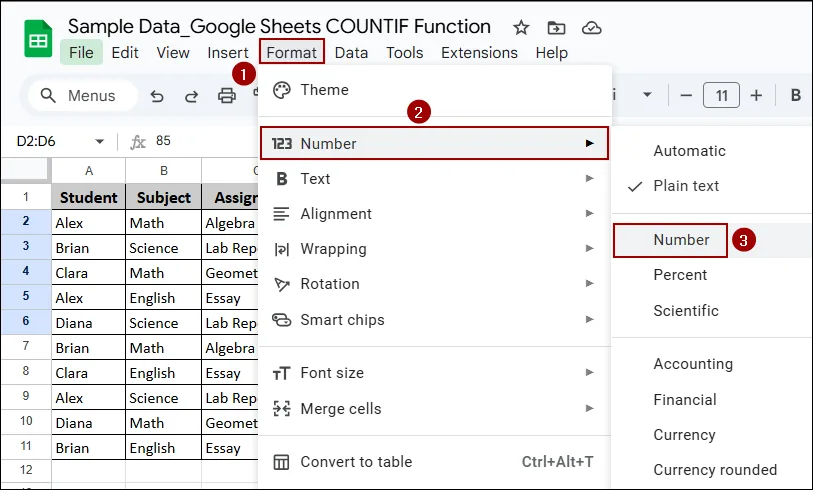Select Financial format
This screenshot has width=813, height=490.
712,400
